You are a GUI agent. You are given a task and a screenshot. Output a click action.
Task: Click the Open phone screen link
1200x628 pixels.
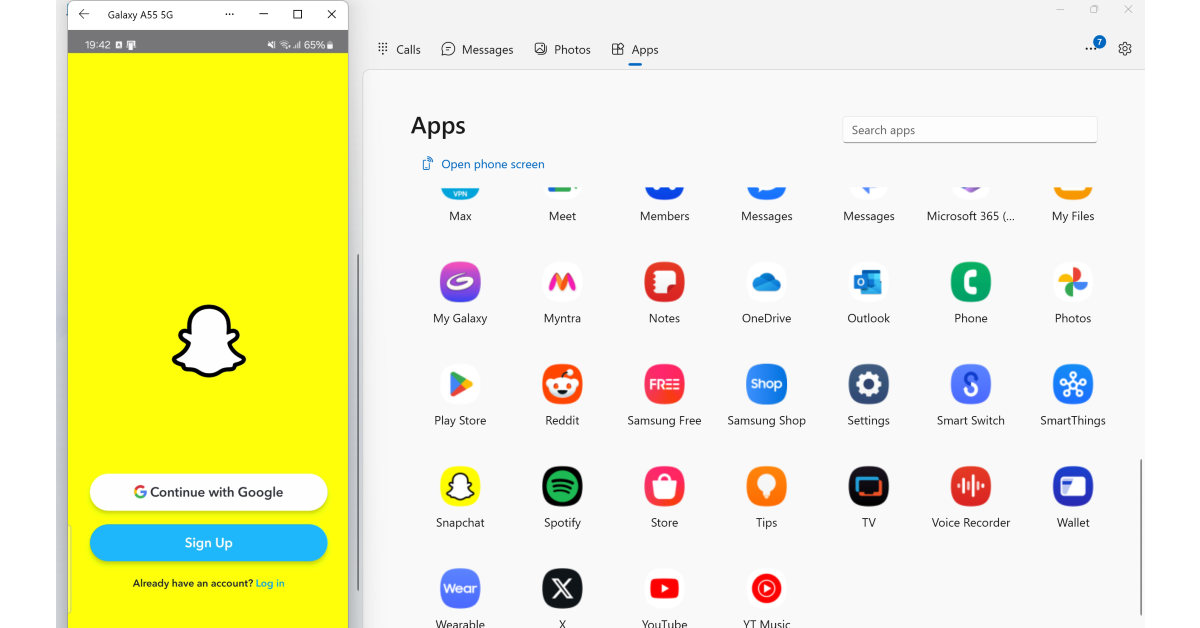click(x=483, y=164)
